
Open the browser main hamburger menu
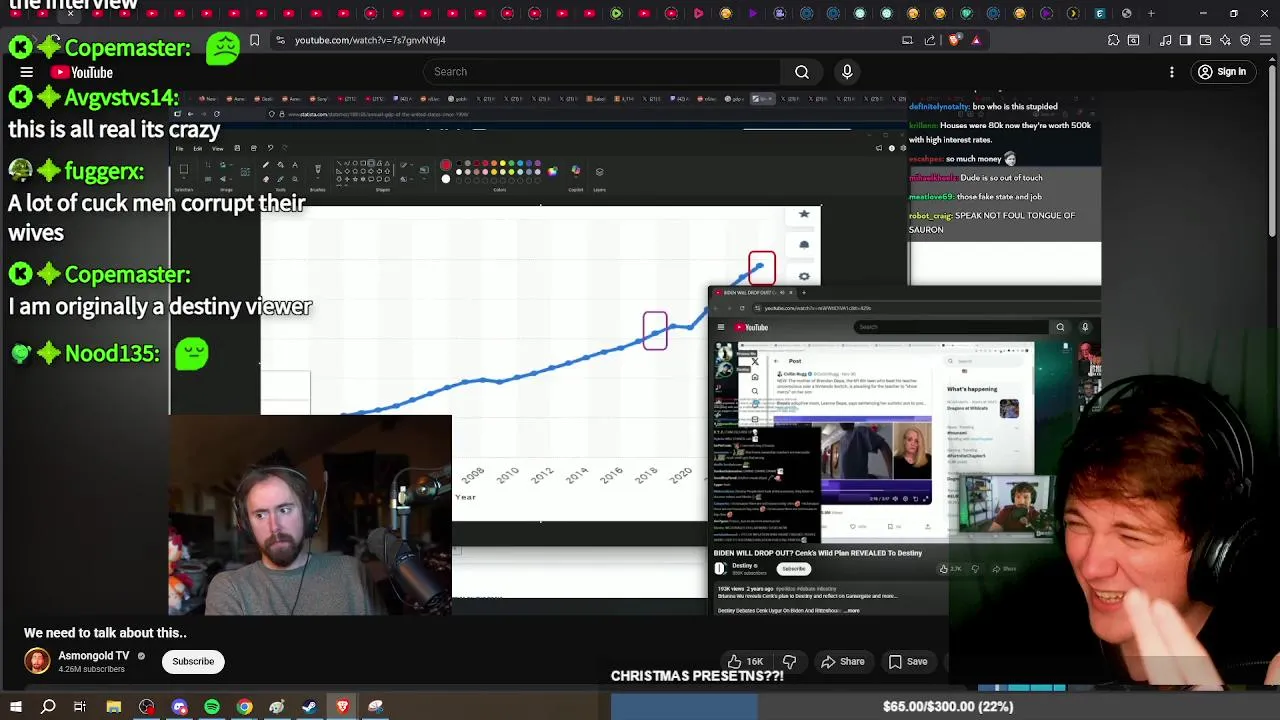coord(1265,40)
